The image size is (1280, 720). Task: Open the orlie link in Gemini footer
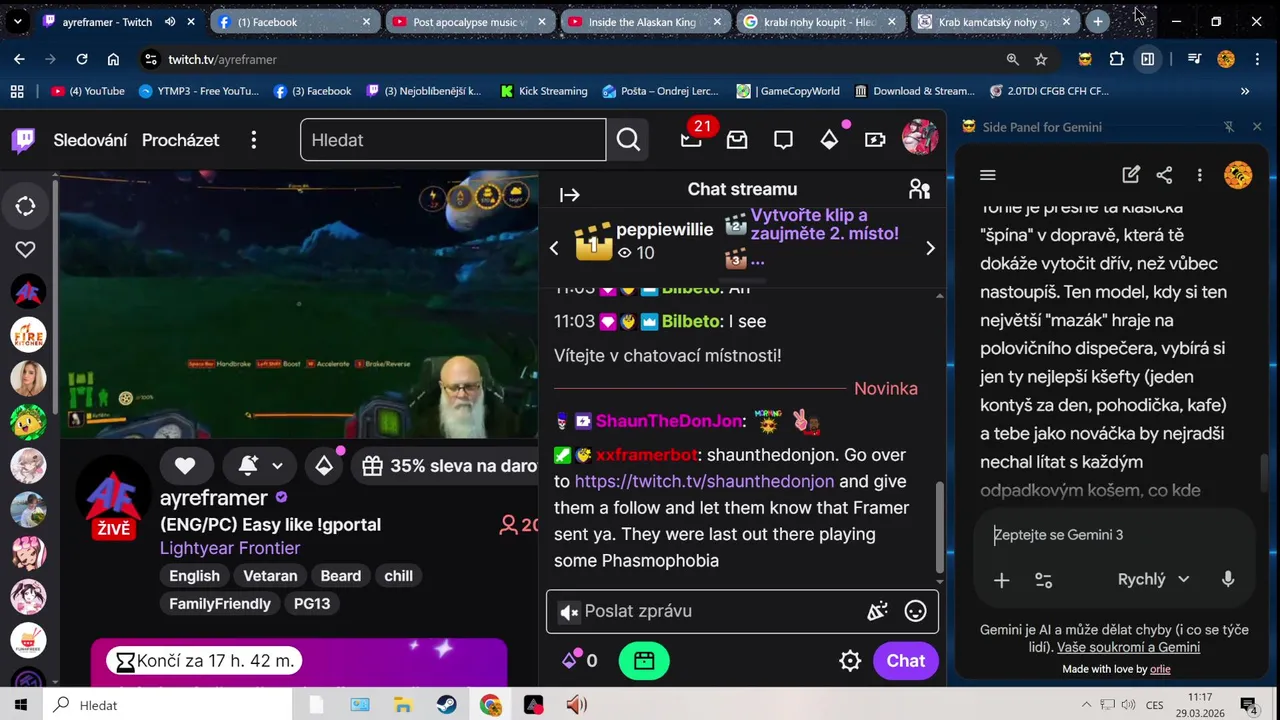pyautogui.click(x=1160, y=669)
